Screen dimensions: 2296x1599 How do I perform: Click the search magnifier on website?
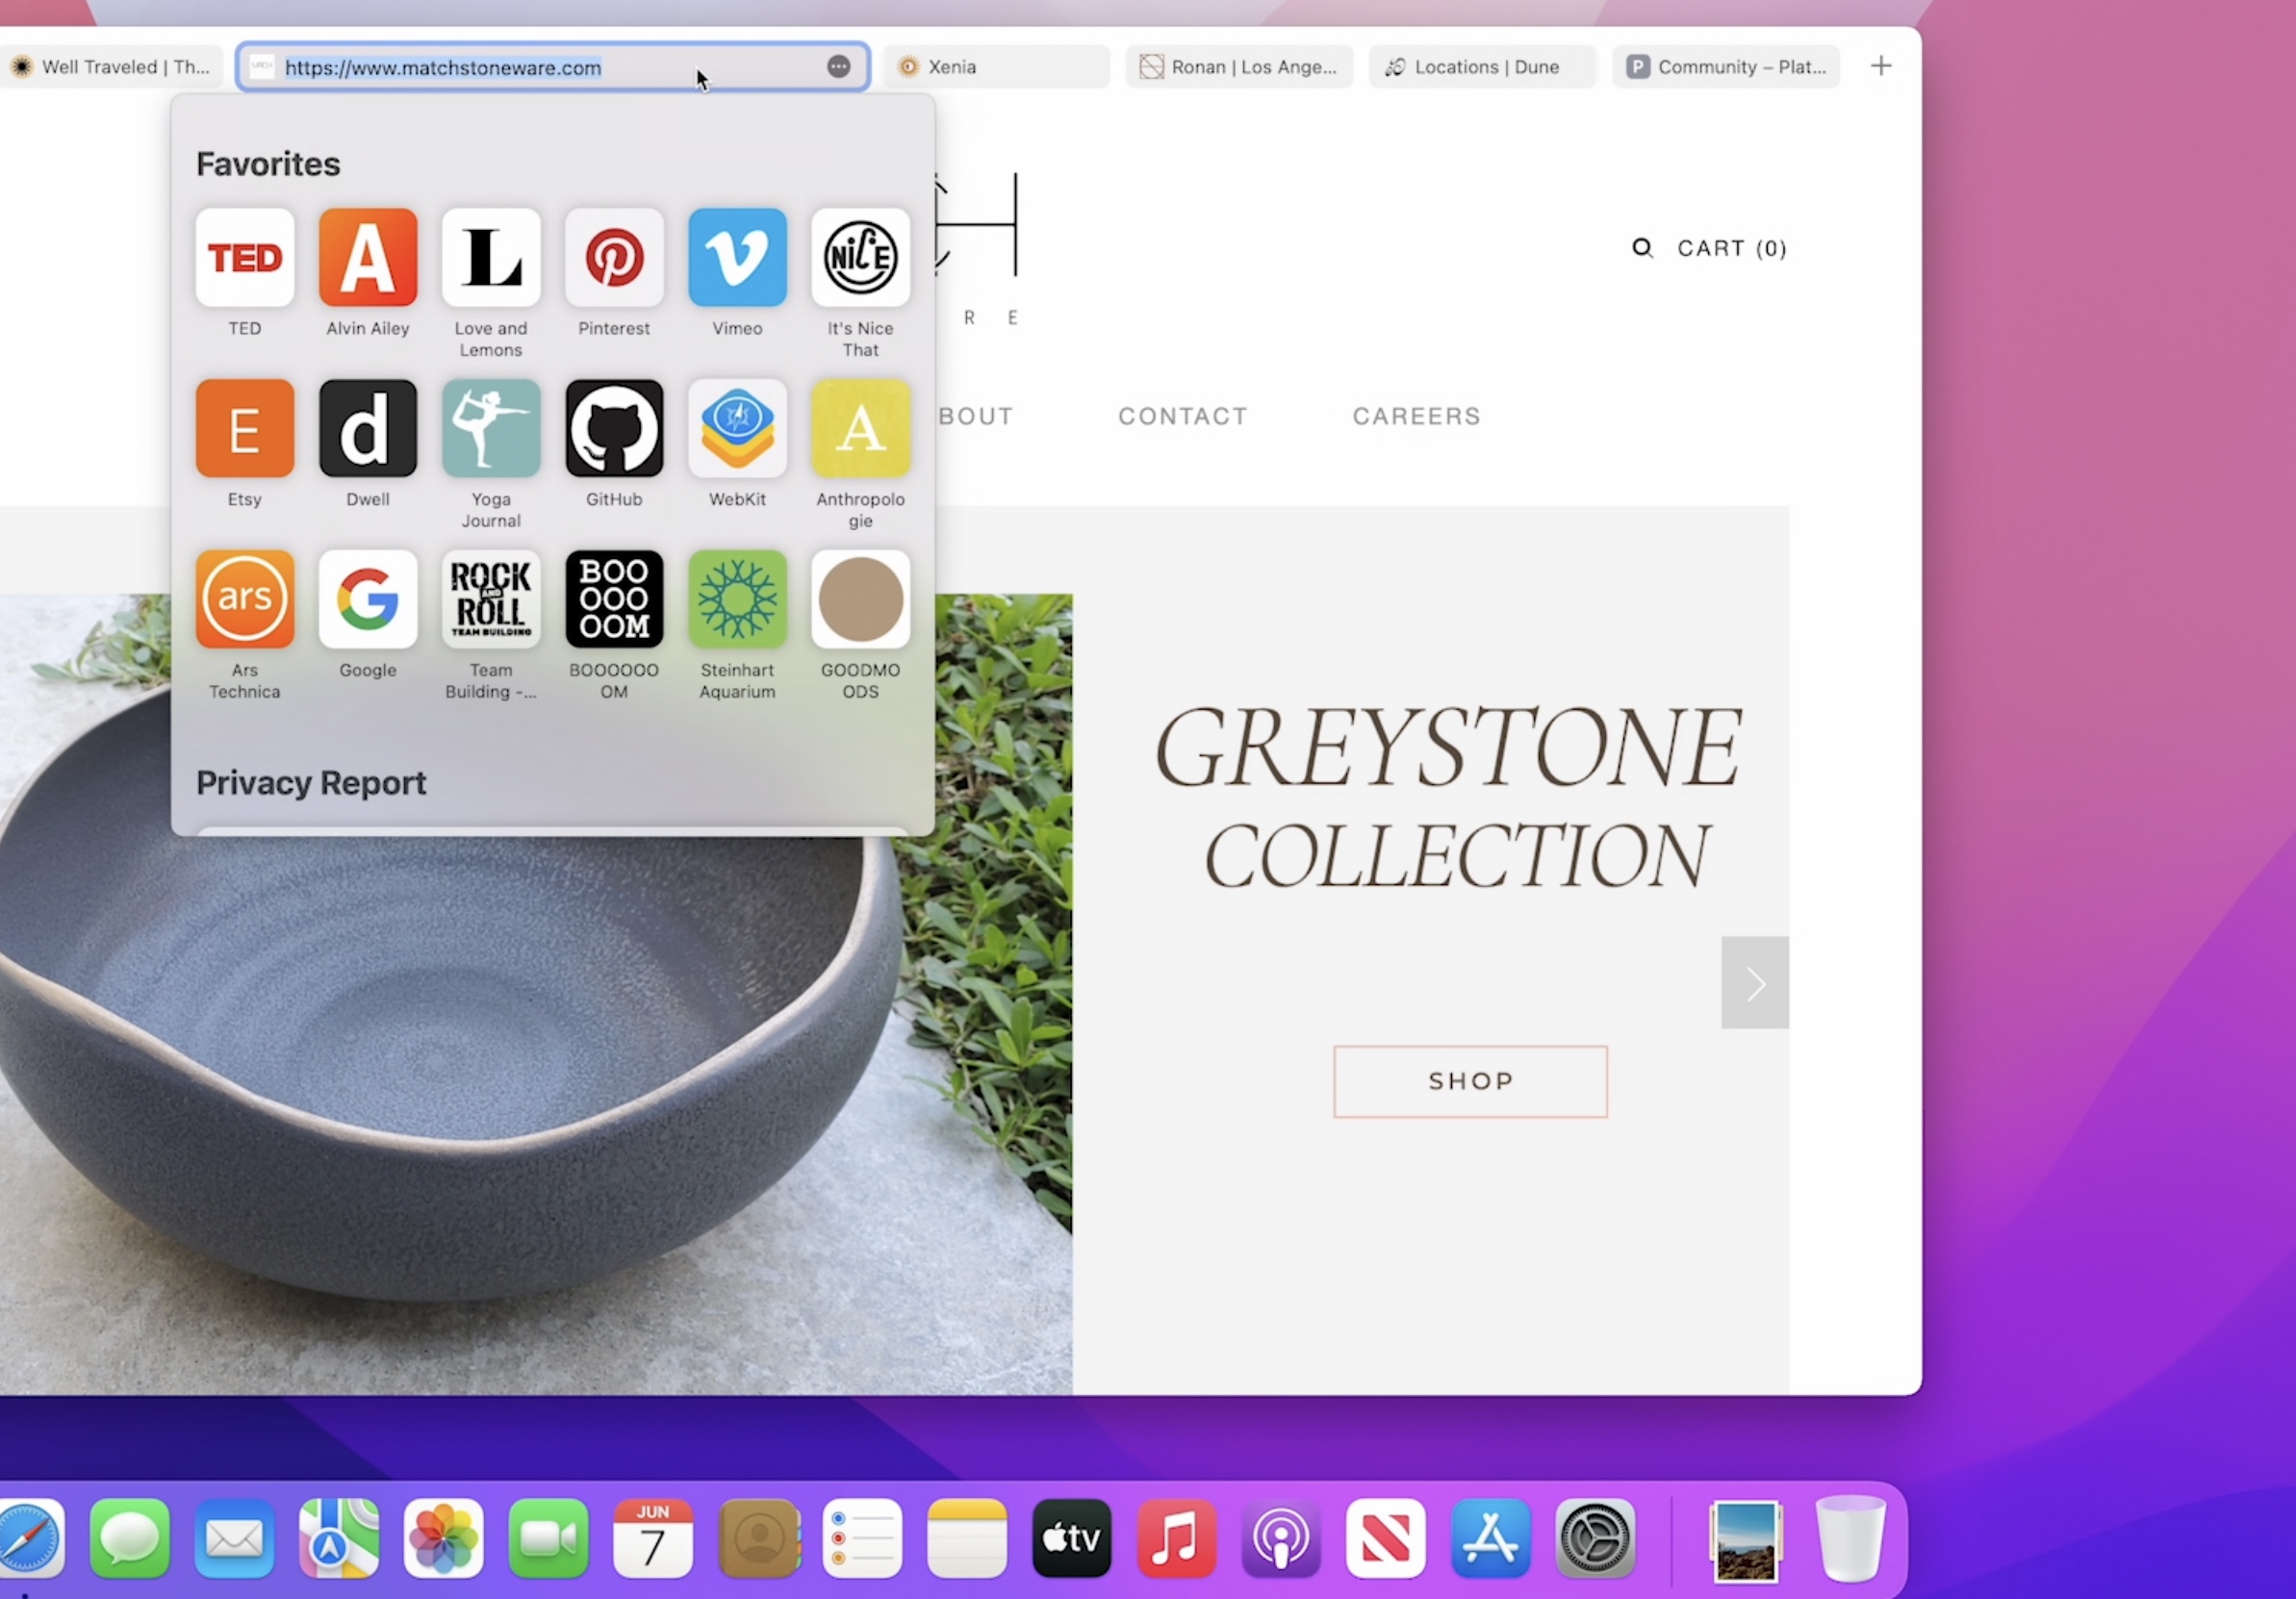(x=1642, y=247)
